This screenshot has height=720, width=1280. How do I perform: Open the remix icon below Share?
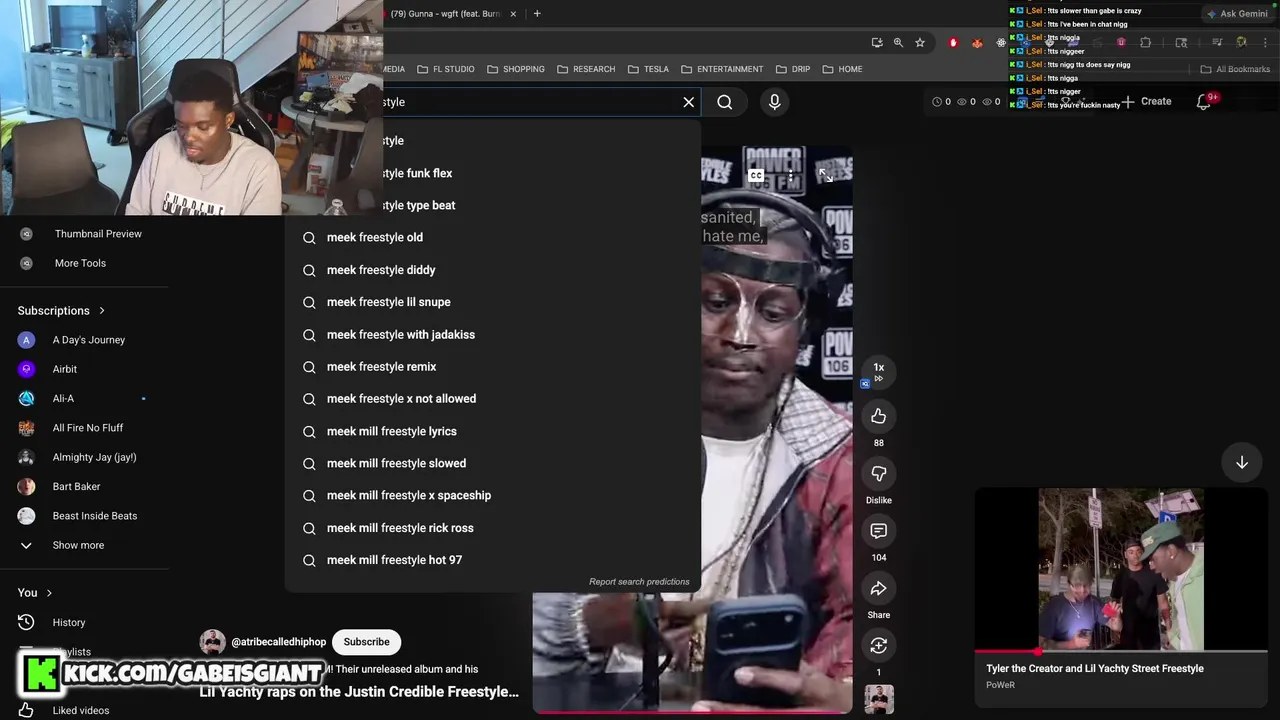[879, 646]
